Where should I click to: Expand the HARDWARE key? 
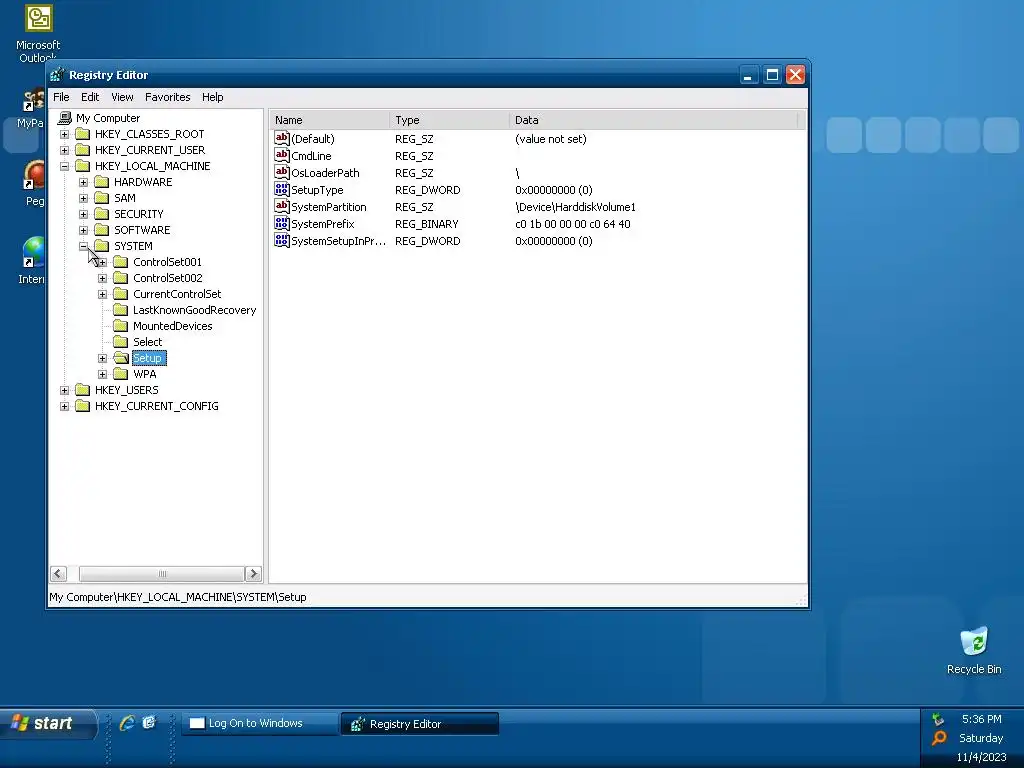[x=84, y=182]
